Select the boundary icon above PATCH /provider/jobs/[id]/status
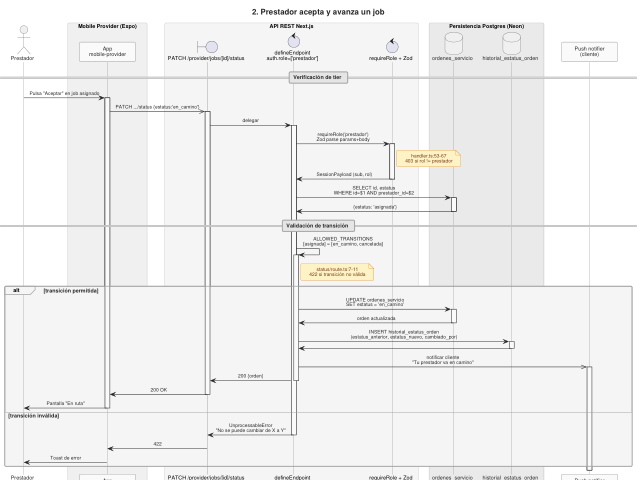Image resolution: width=640 pixels, height=480 pixels. pos(207,47)
